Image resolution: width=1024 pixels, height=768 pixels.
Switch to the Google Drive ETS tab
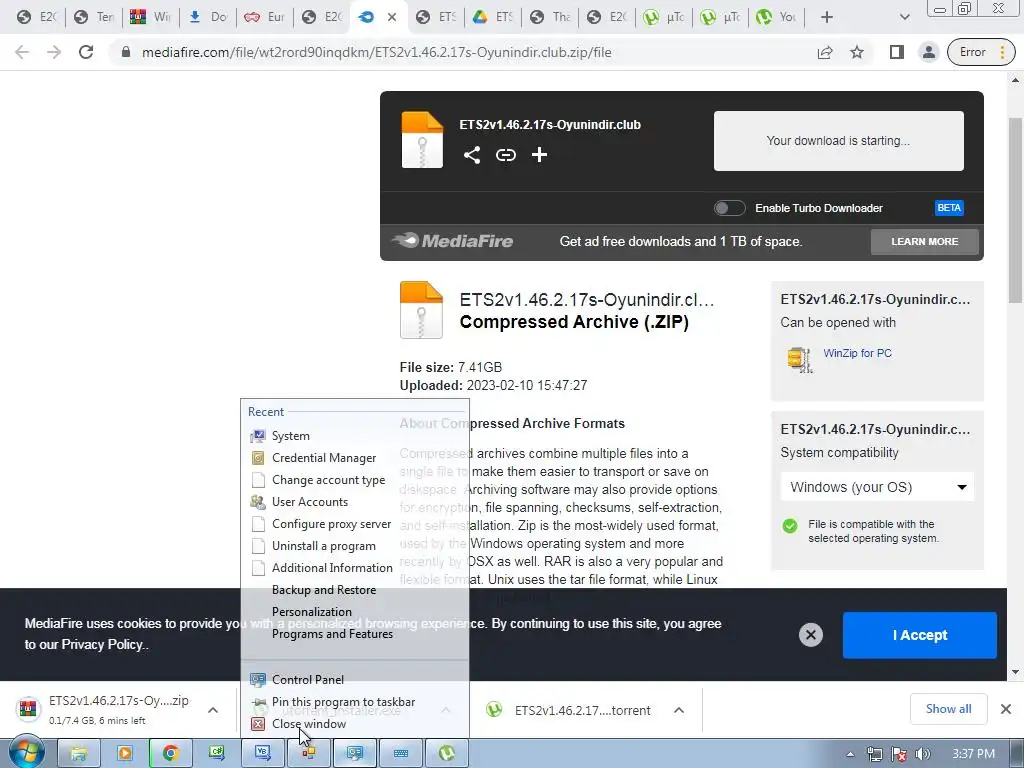click(494, 17)
